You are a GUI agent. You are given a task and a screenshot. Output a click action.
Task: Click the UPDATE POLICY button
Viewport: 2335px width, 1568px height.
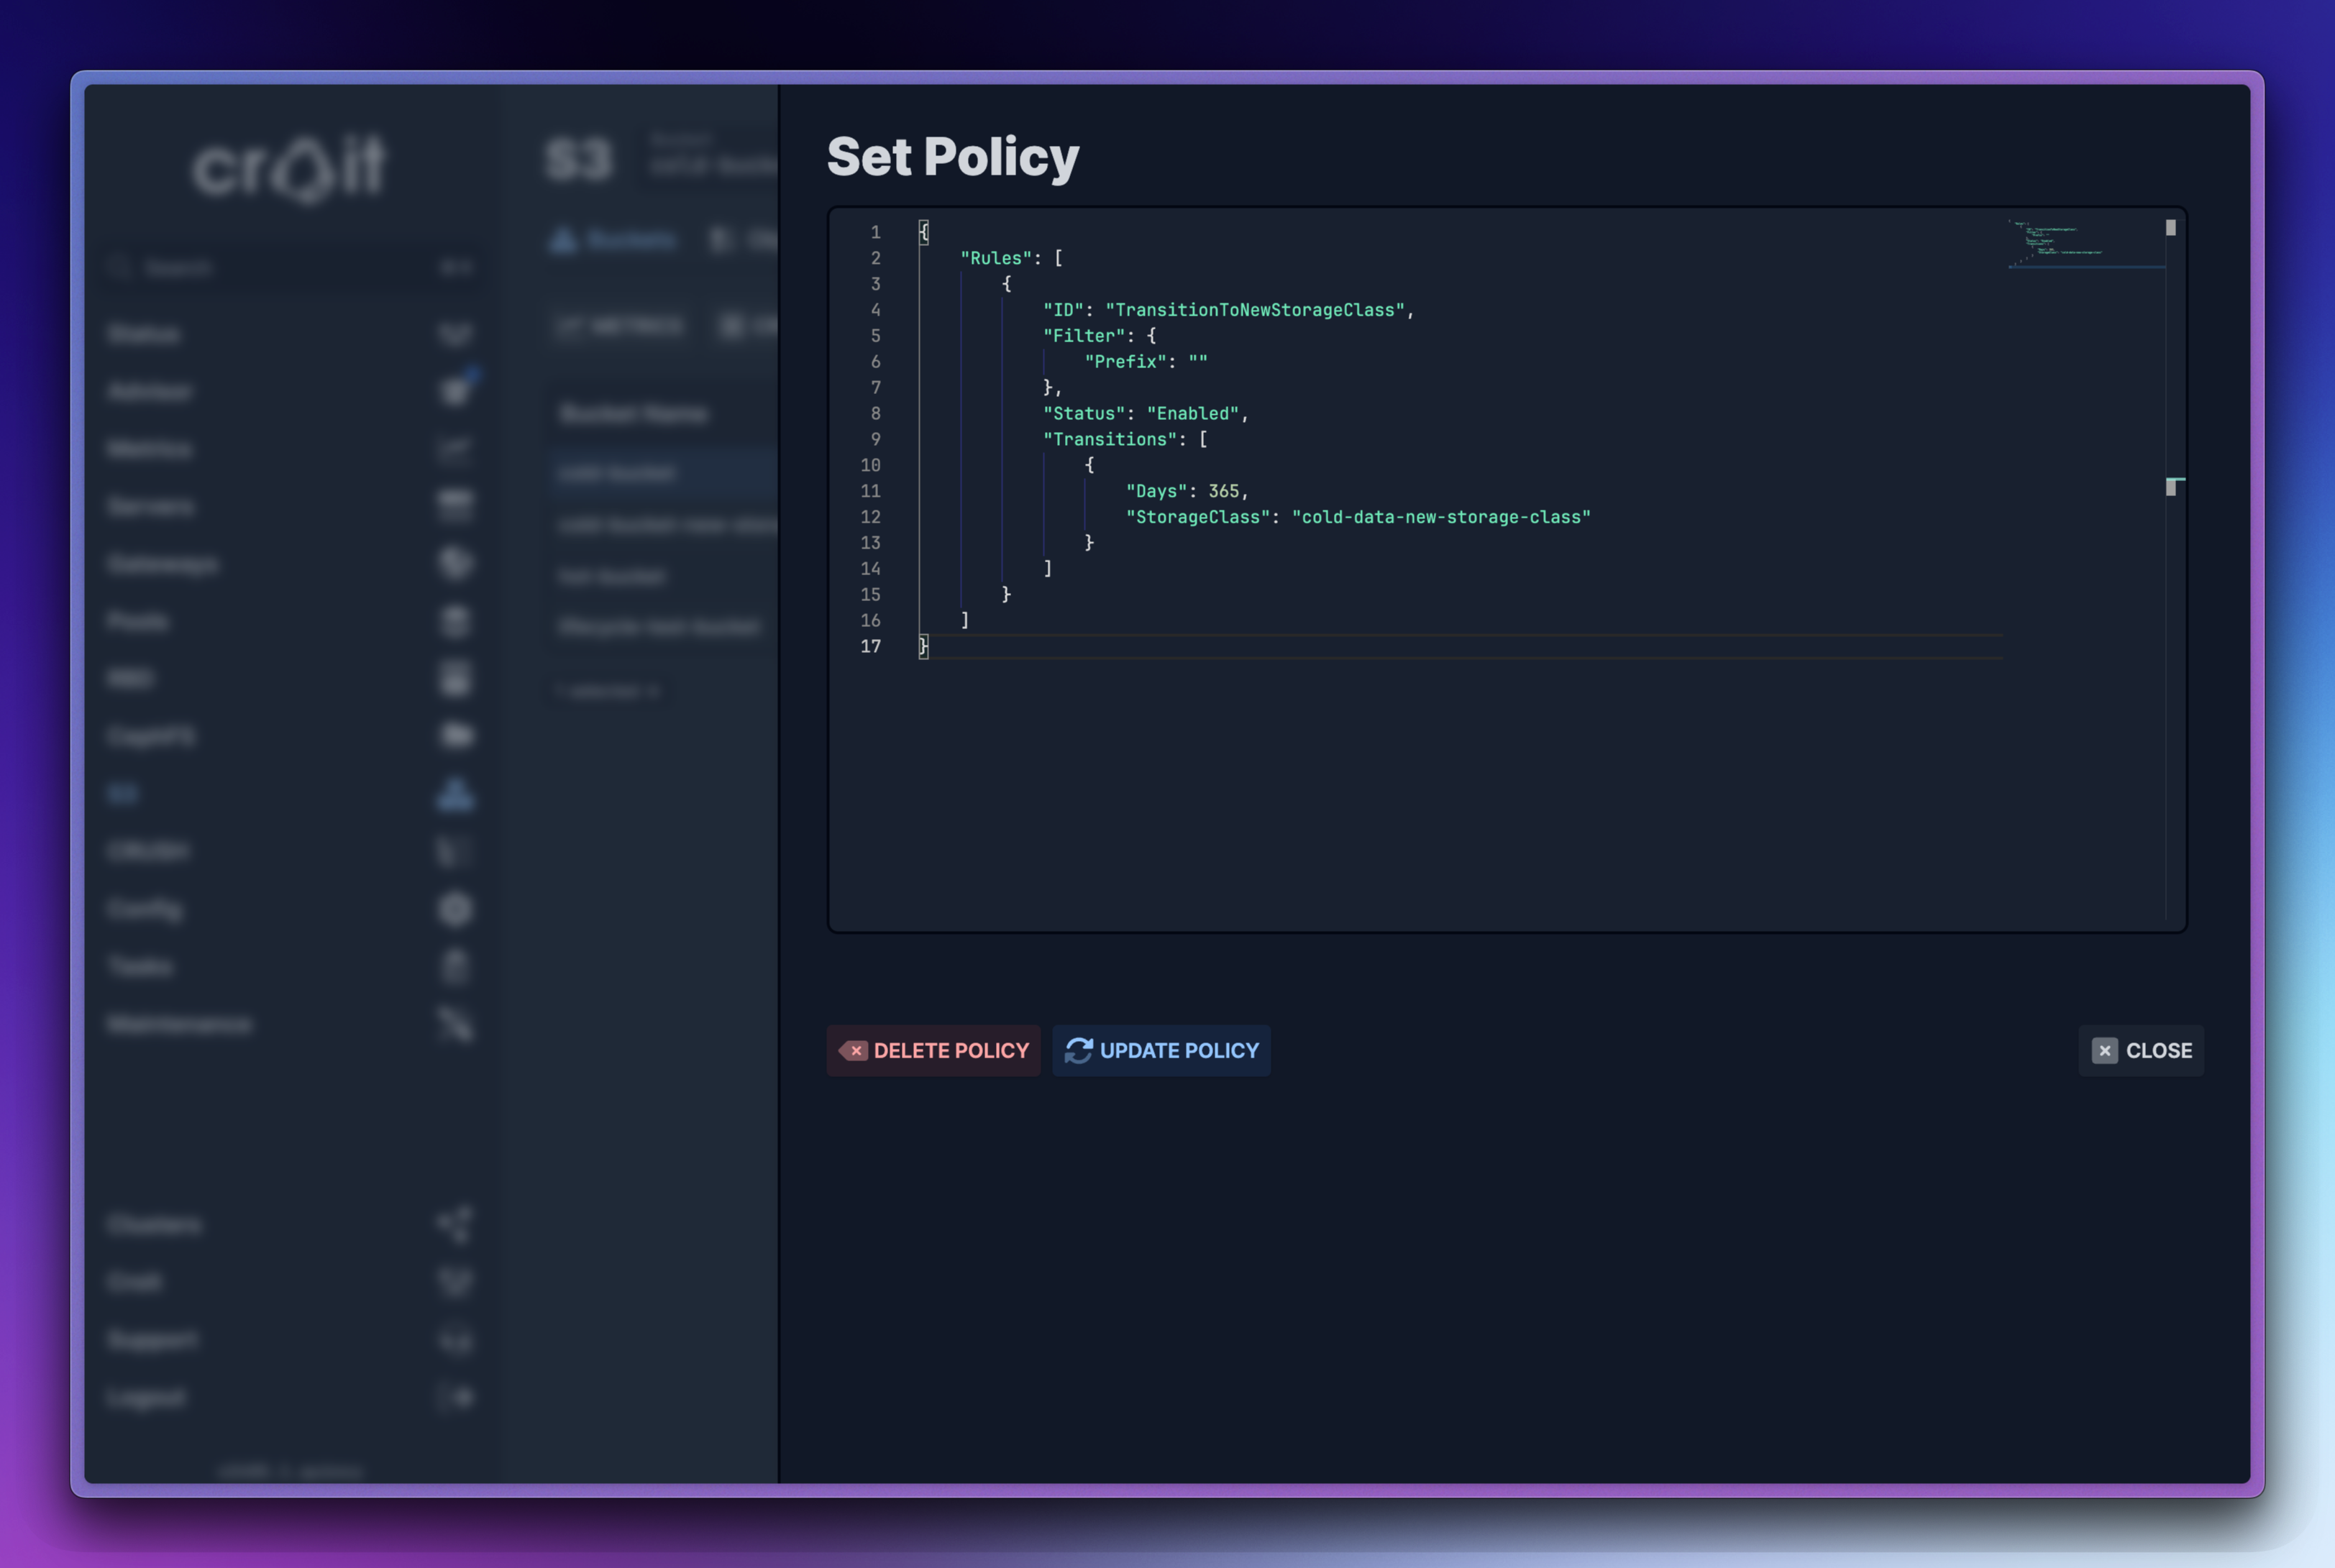click(1162, 1050)
